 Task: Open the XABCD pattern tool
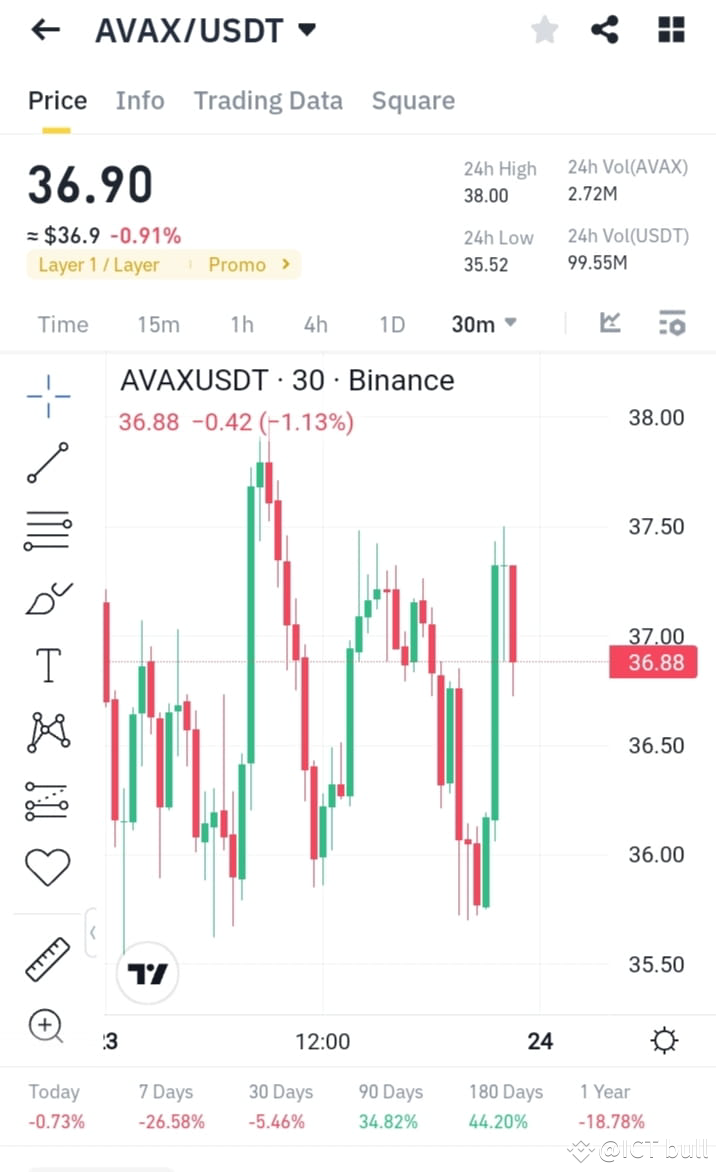[x=47, y=731]
